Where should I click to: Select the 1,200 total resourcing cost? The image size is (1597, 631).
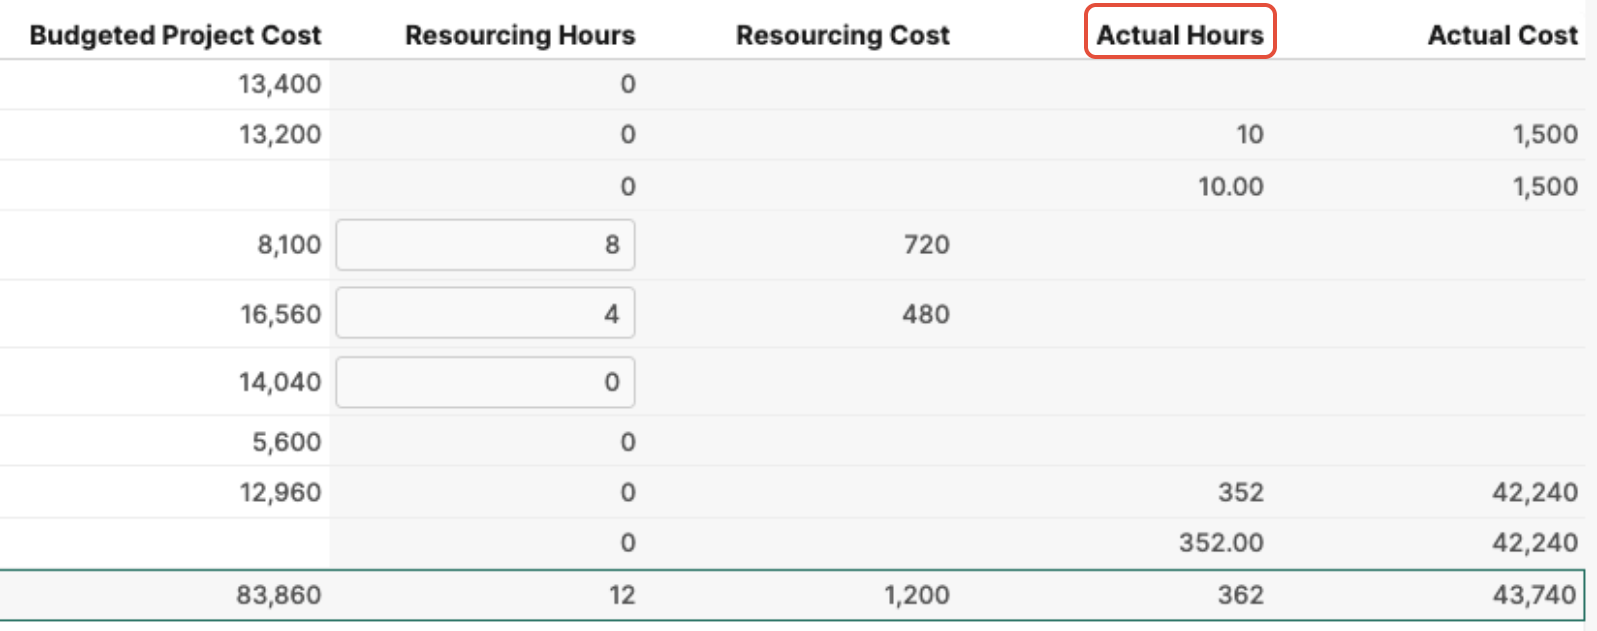point(917,595)
